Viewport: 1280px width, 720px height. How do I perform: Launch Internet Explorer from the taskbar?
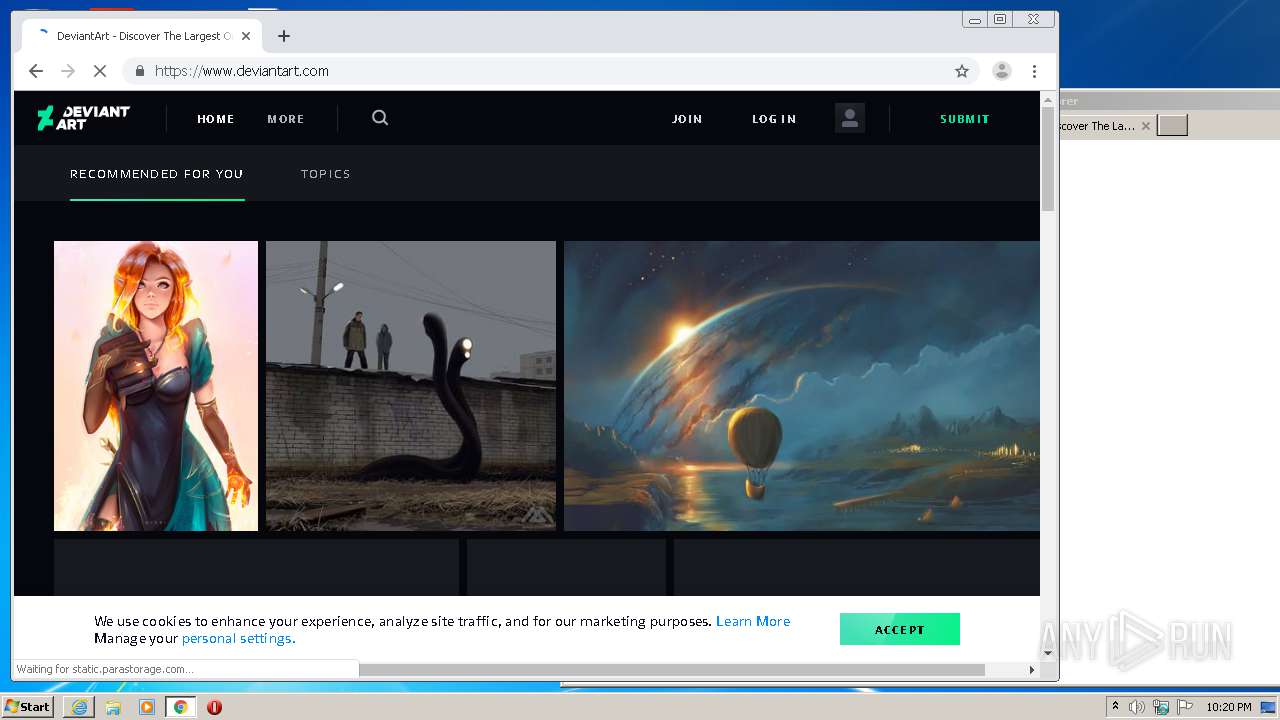(79, 707)
